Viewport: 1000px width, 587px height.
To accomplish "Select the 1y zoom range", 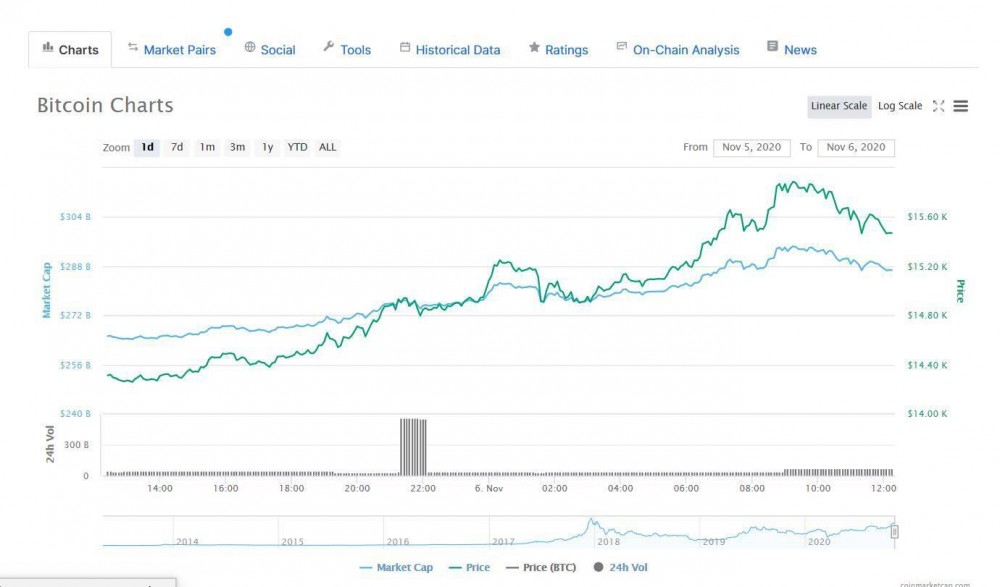I will [x=266, y=147].
